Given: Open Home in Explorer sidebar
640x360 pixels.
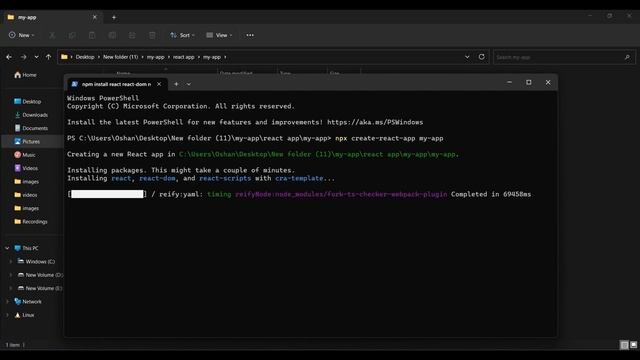Looking at the screenshot, I should (25, 75).
